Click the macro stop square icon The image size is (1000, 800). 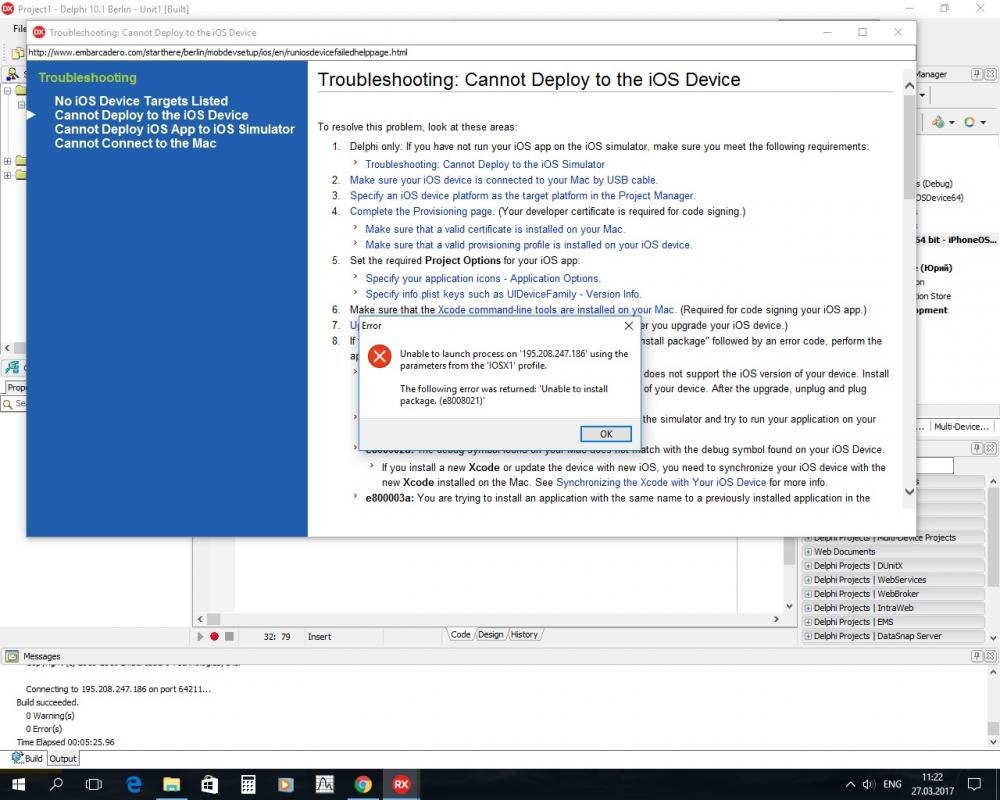coord(229,636)
